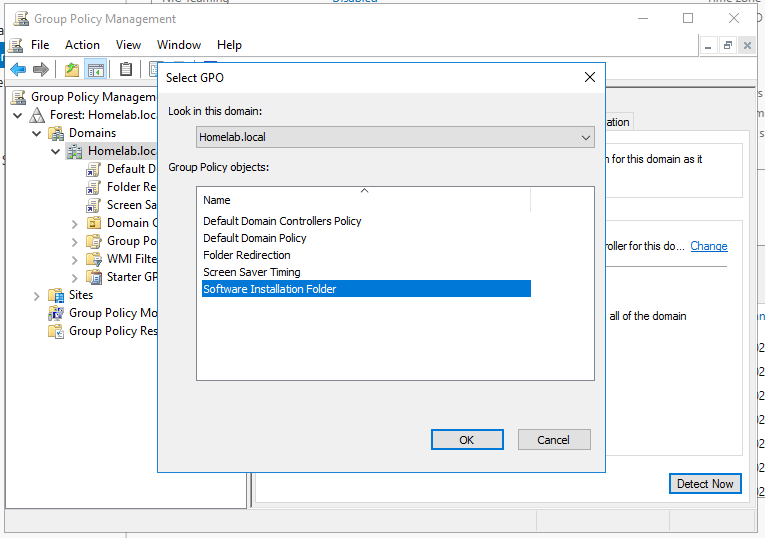Expand the Starter GPOs node

coord(74,278)
